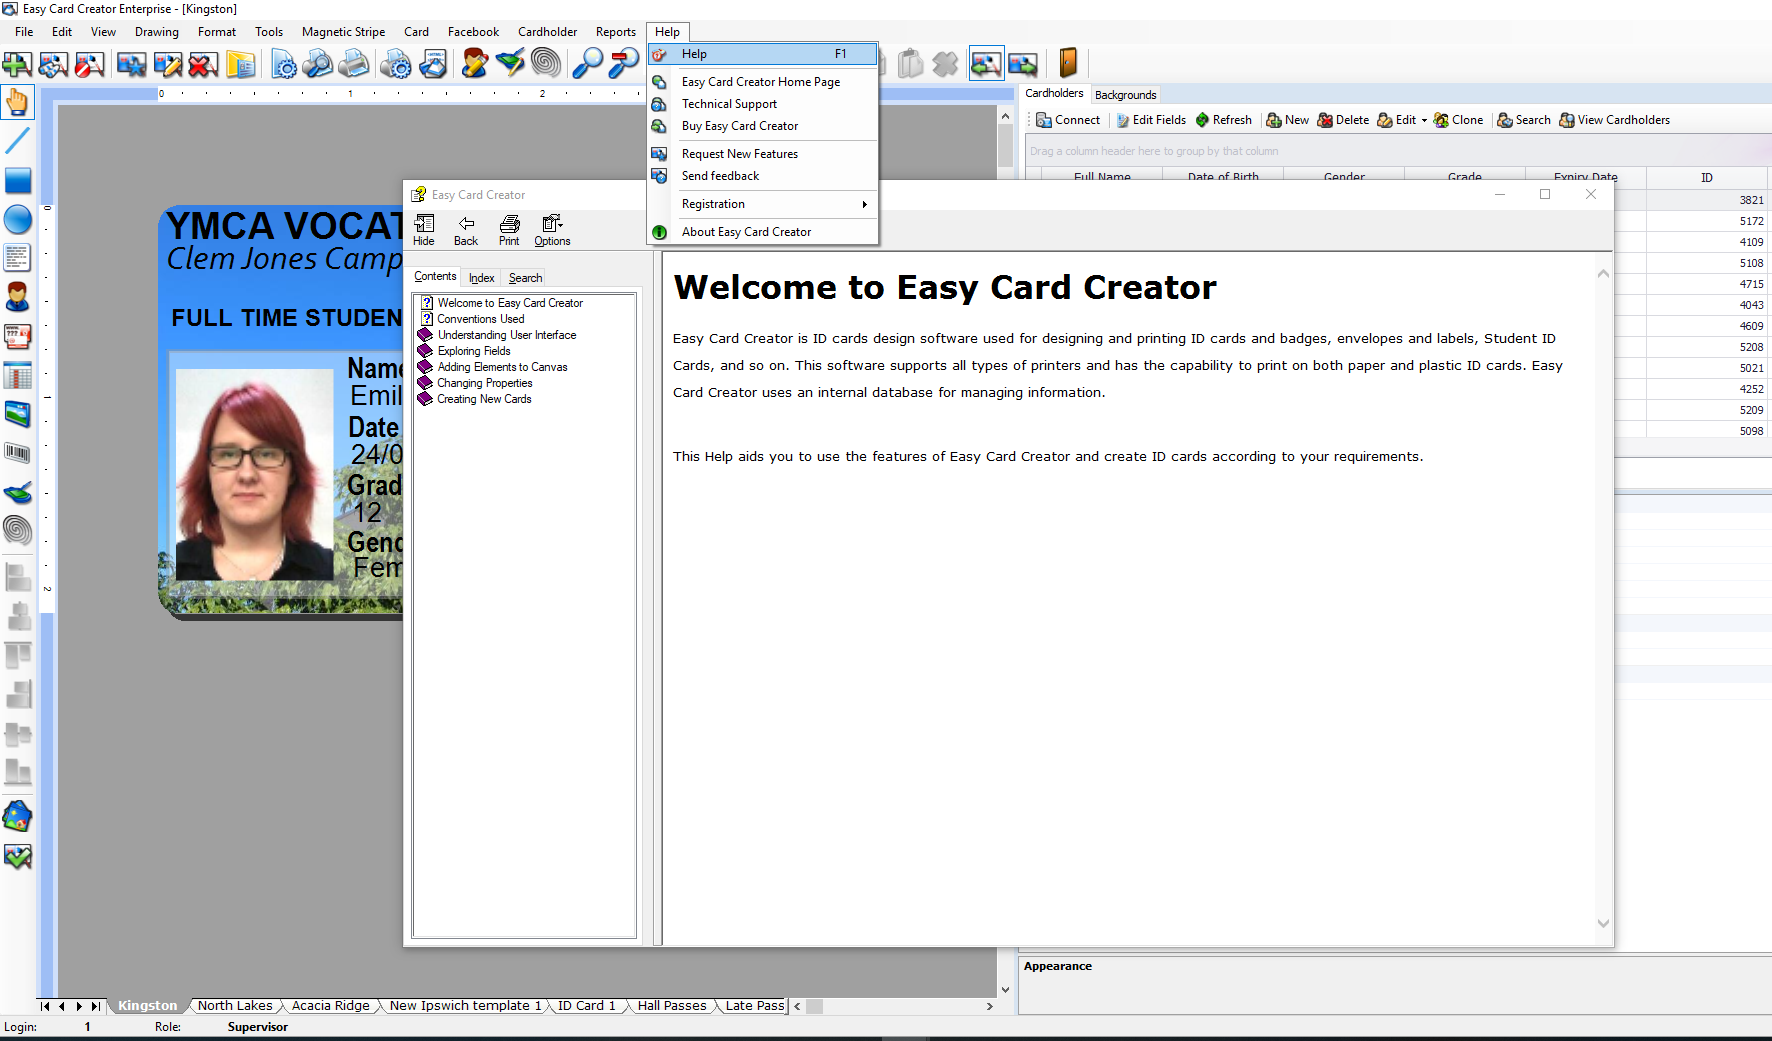Open the Magnetic Stripe menu
Viewport: 1772px width, 1041px height.
tap(343, 32)
